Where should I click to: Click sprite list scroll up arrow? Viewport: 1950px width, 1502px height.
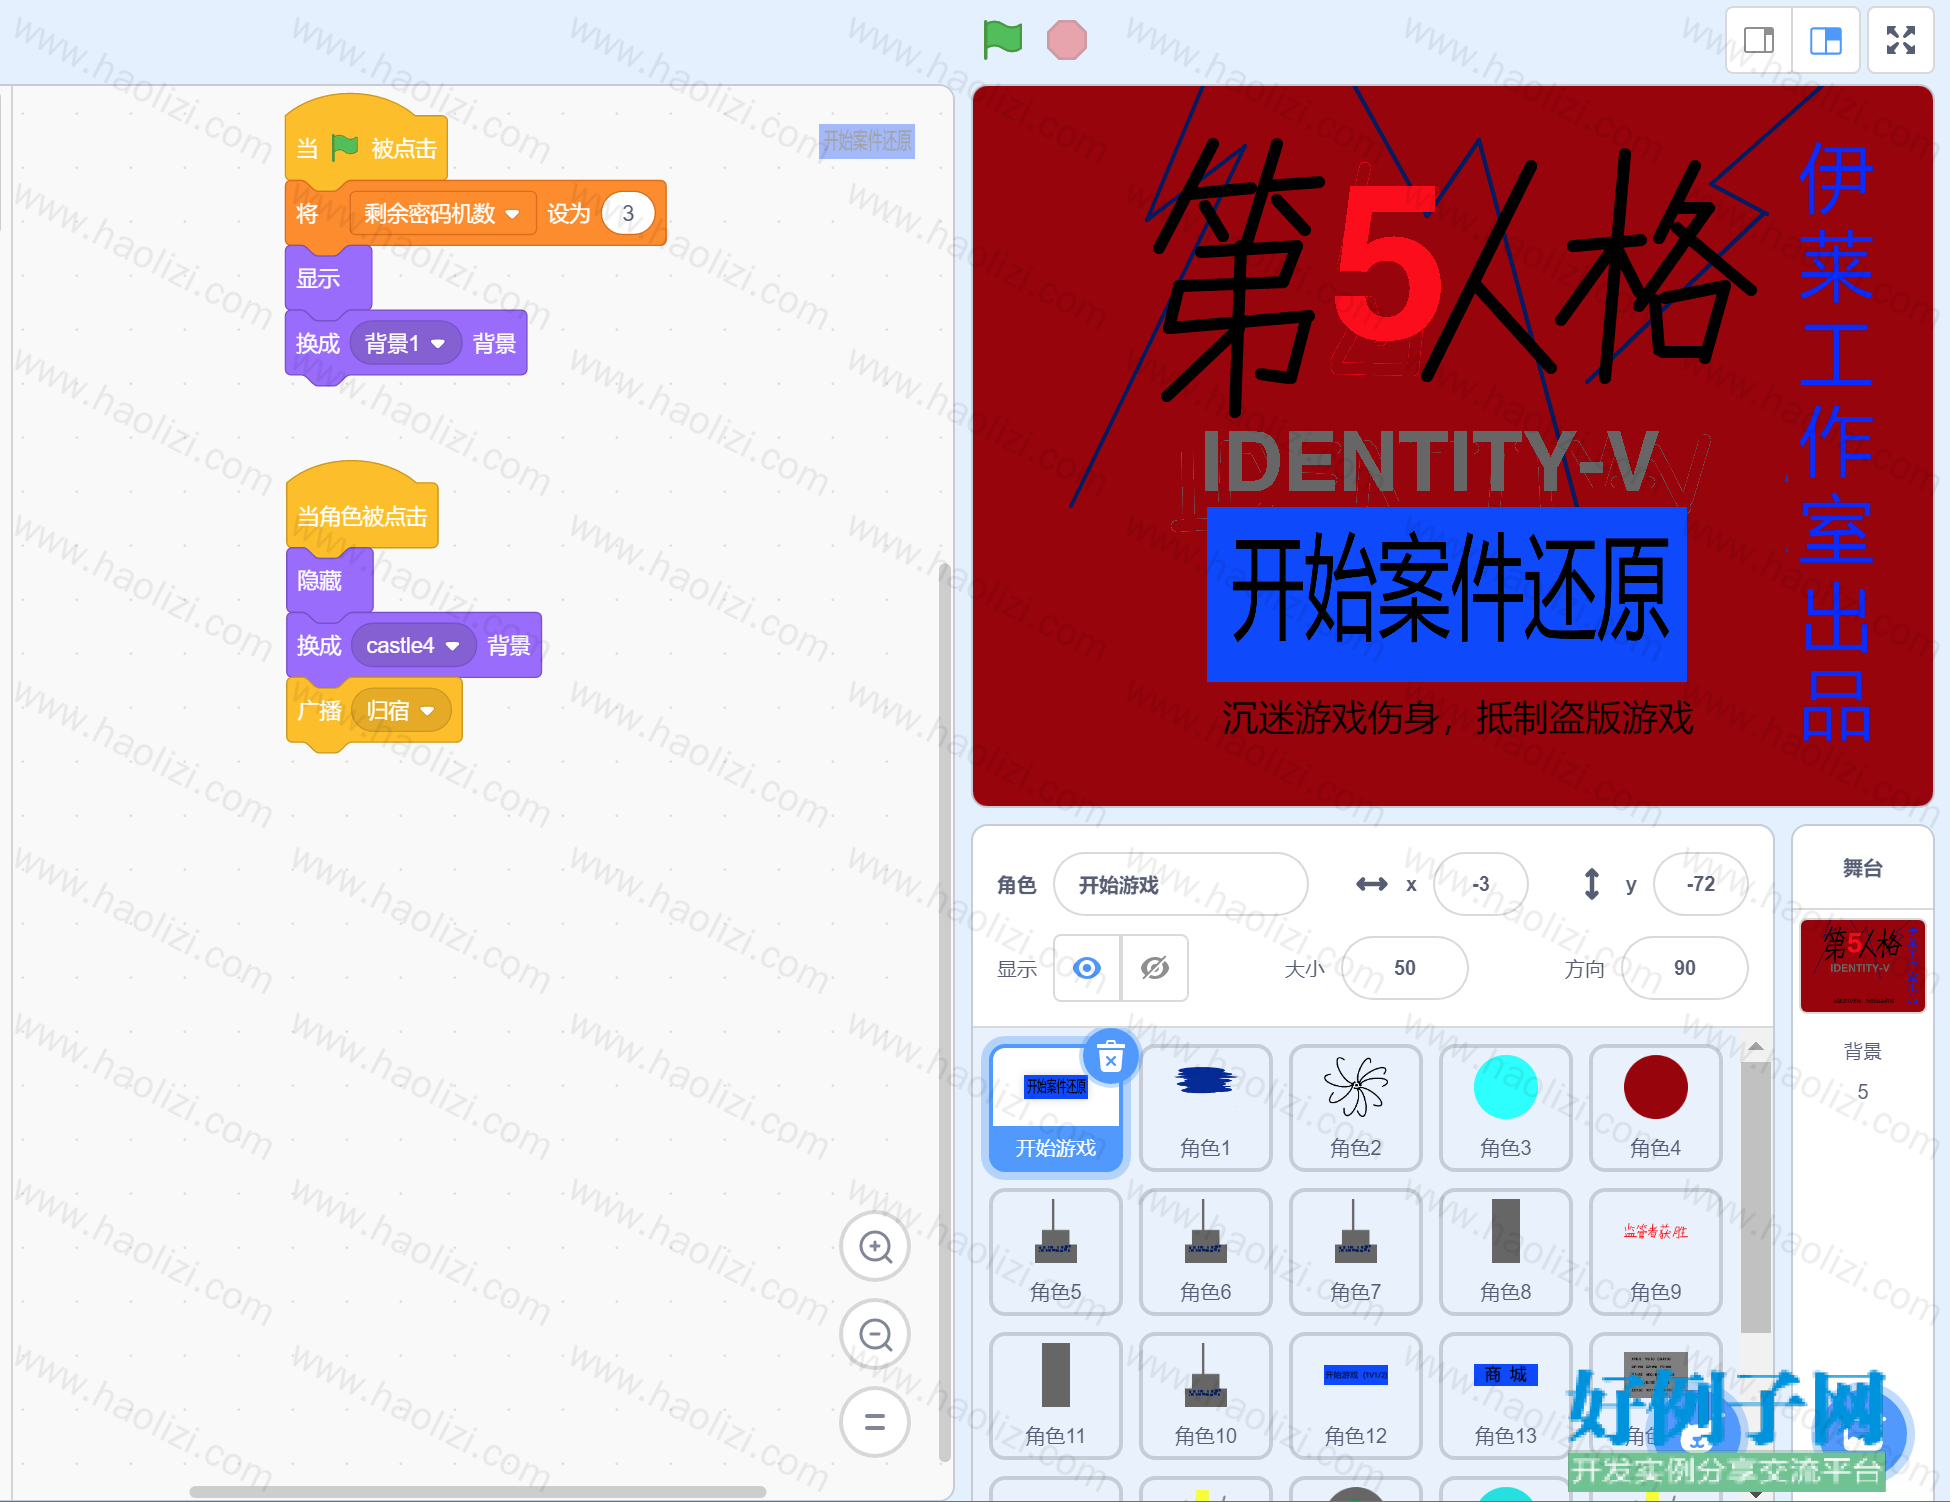(1755, 1047)
